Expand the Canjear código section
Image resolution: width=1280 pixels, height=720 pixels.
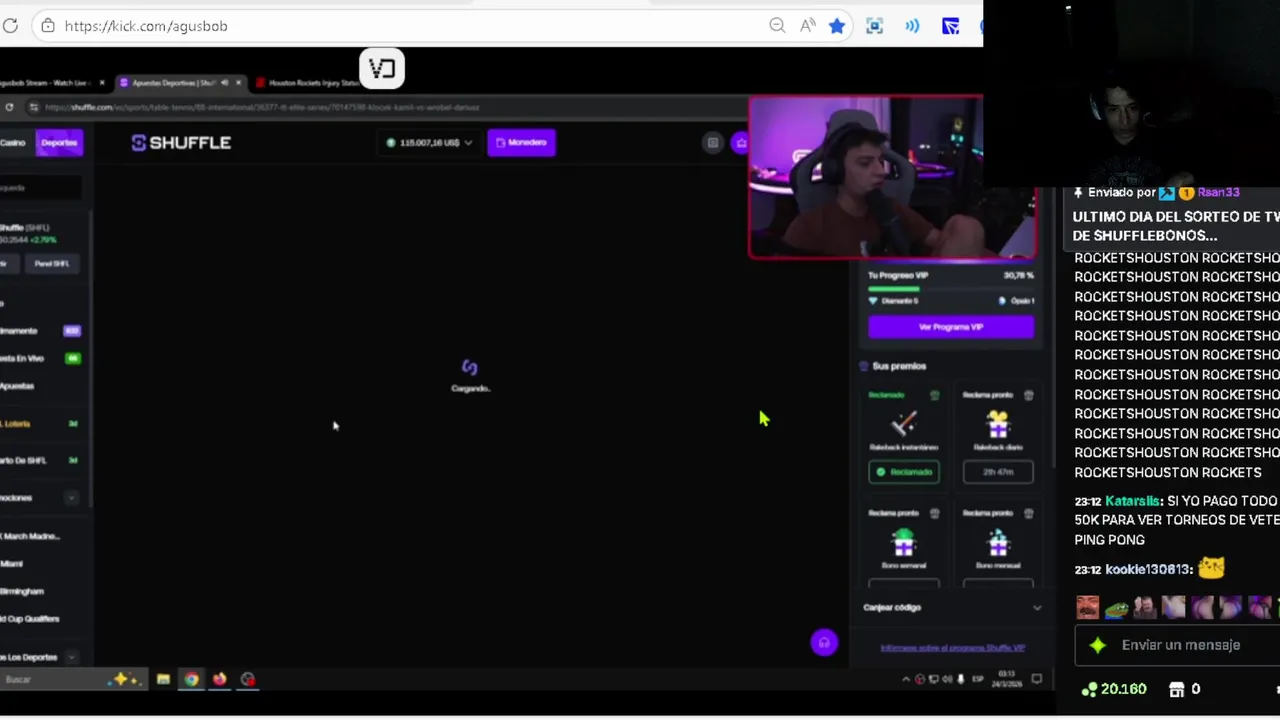(952, 607)
